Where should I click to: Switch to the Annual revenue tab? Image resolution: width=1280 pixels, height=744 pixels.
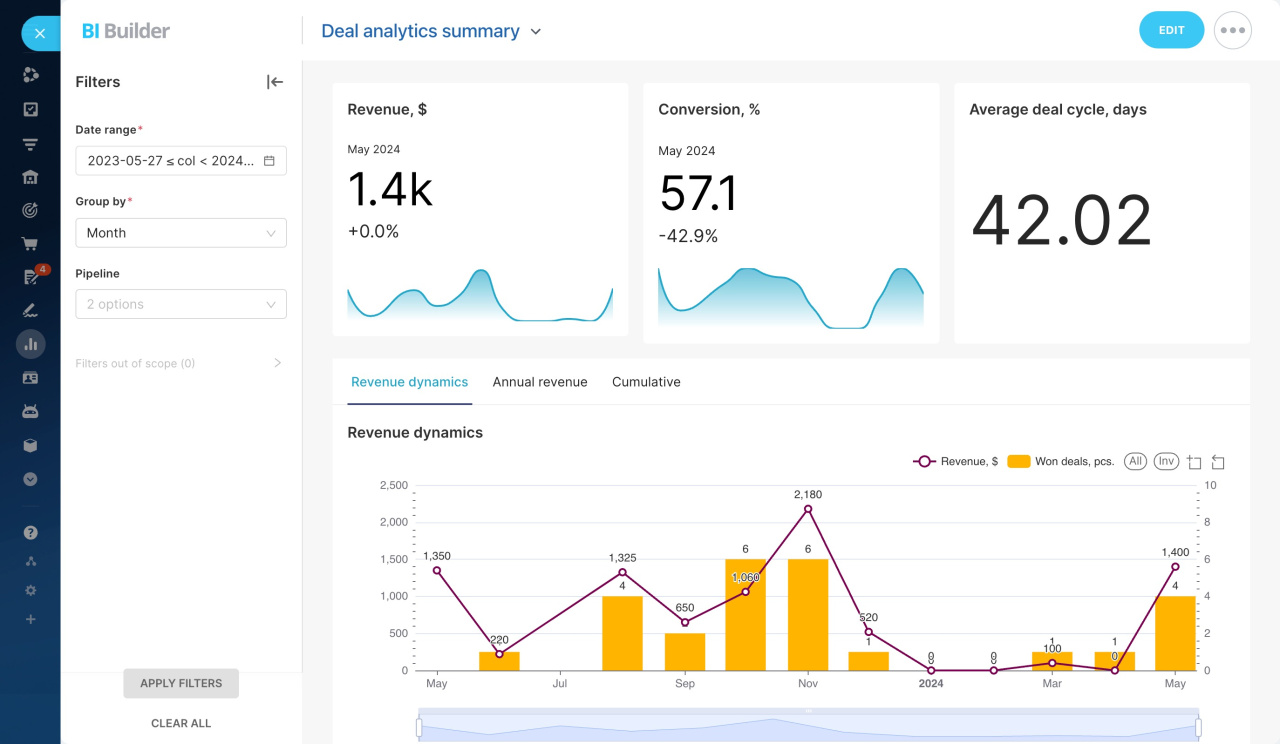point(540,382)
